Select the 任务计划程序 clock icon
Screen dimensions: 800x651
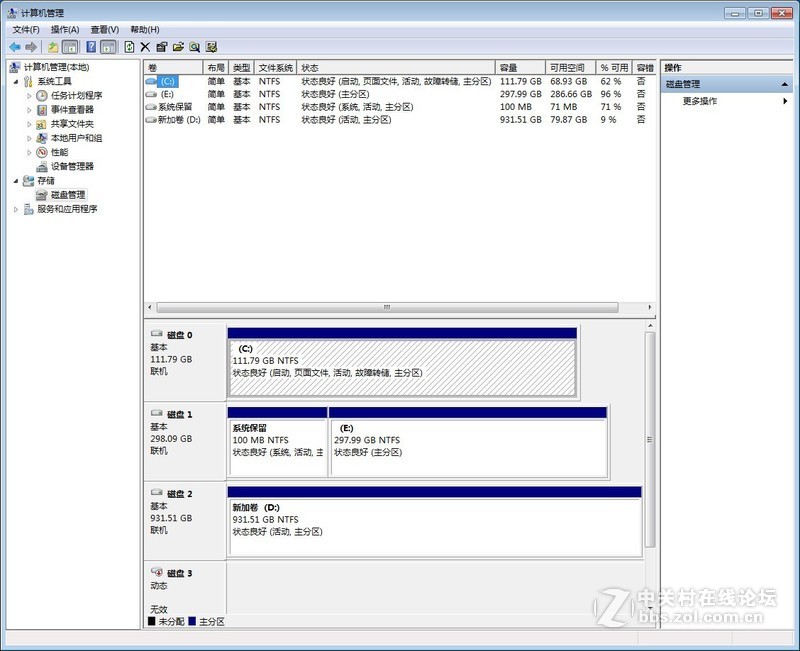[x=42, y=96]
